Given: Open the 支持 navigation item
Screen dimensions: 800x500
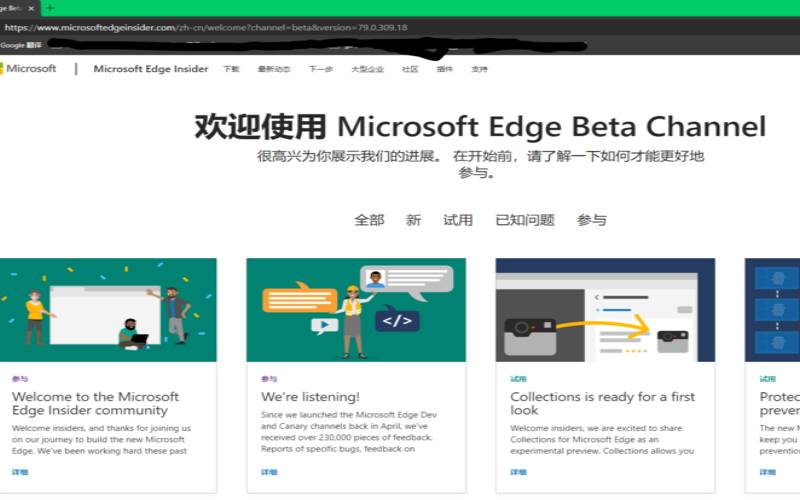Looking at the screenshot, I should 479,69.
